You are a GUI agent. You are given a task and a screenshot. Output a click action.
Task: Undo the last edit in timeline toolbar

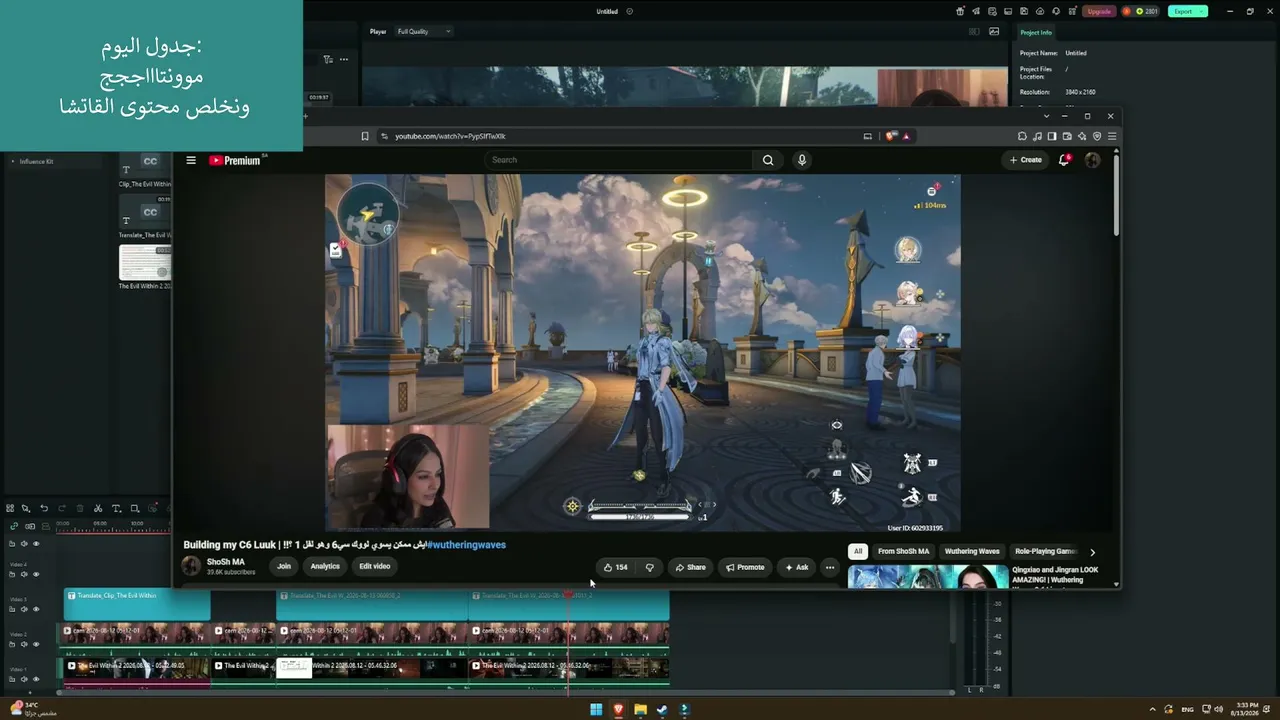[44, 509]
